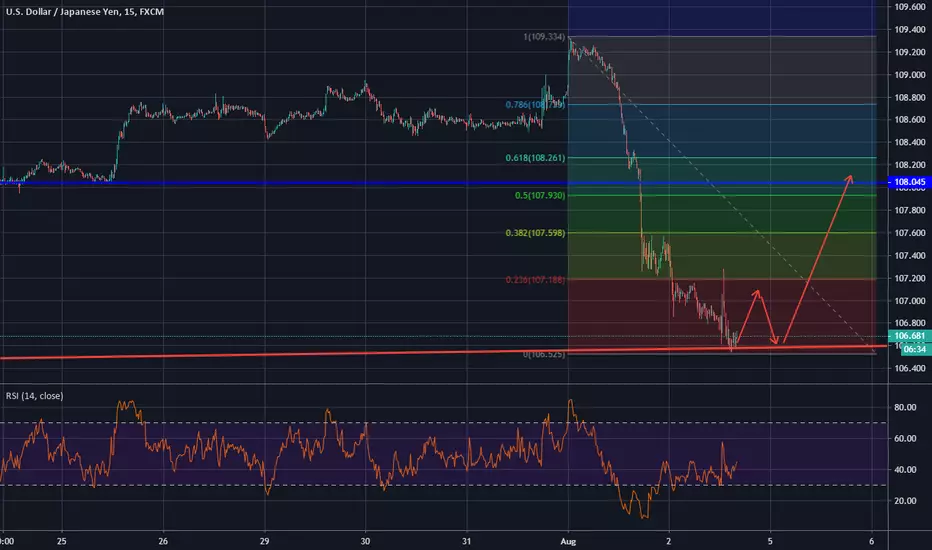Click the 109.400 price axis label
This screenshot has height=550, width=932.
(x=909, y=29)
